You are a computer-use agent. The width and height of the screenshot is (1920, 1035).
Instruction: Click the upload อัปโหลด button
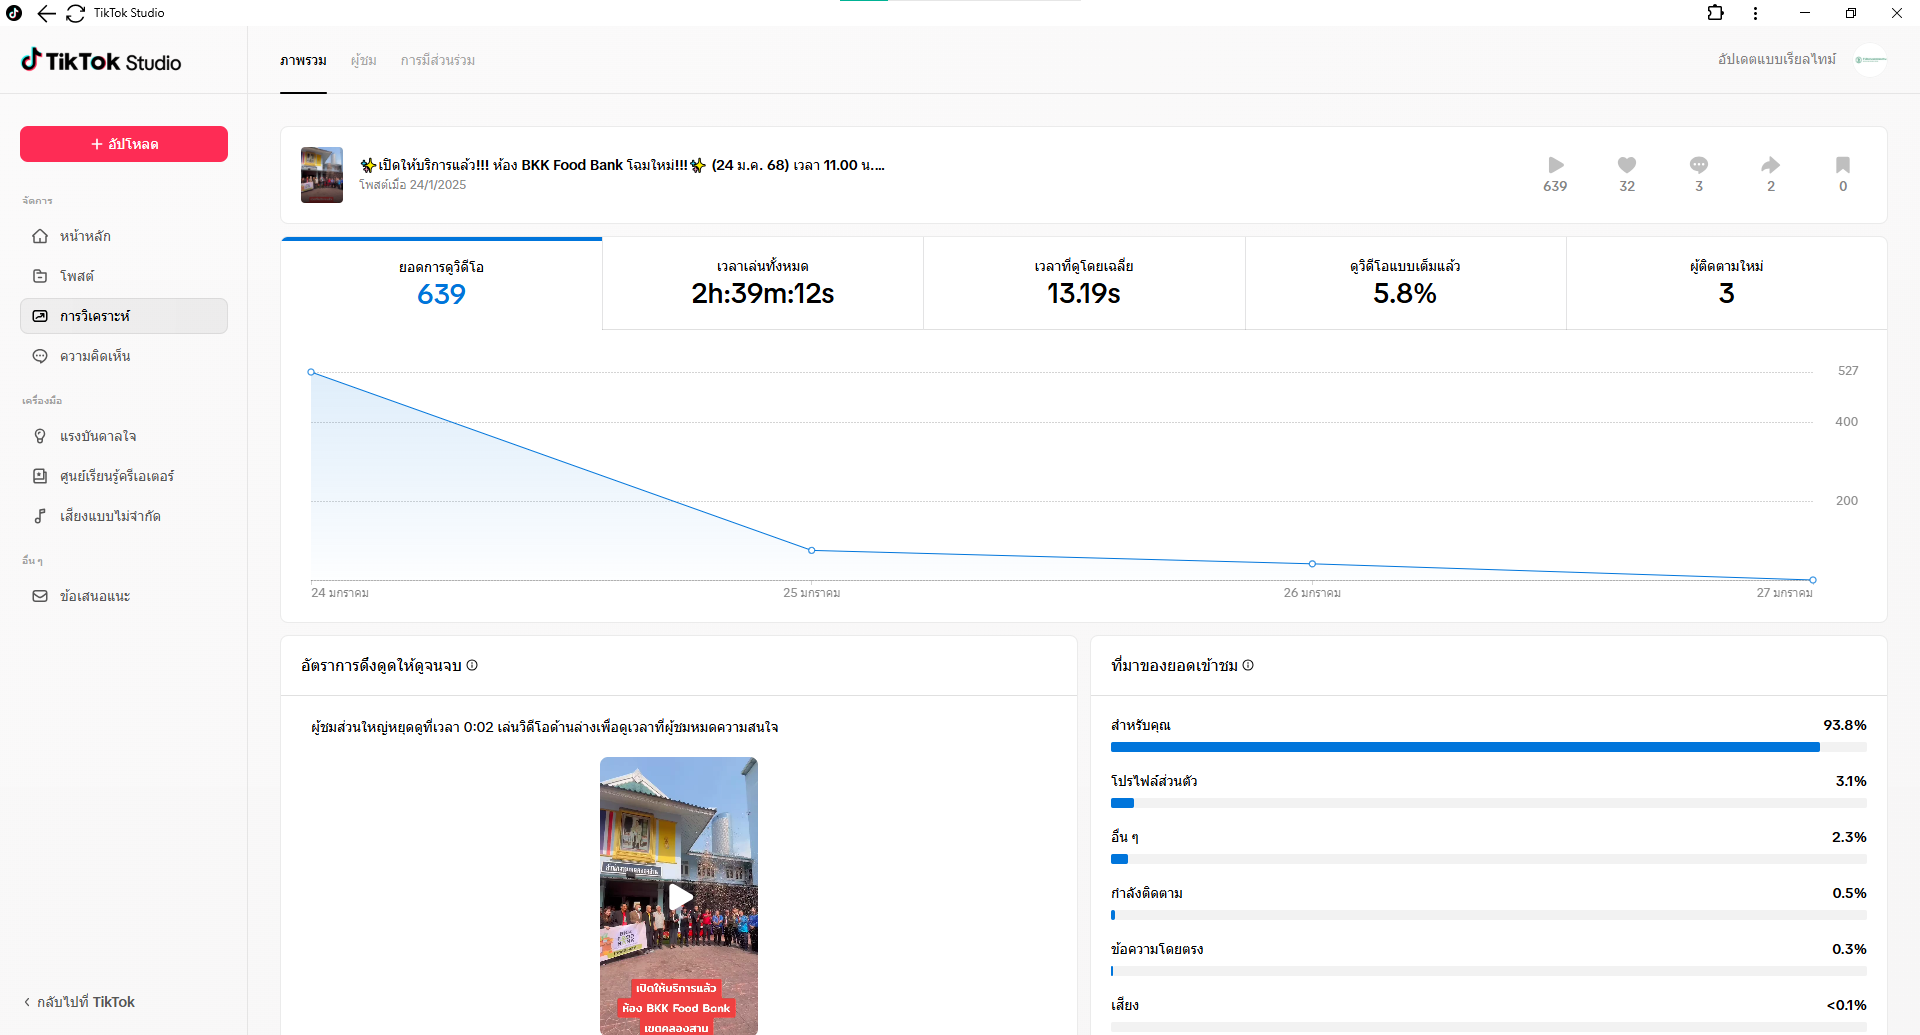[124, 144]
